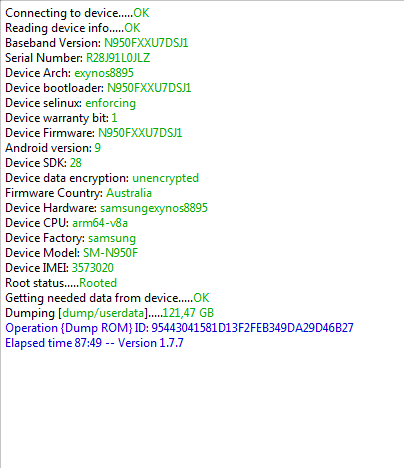
Task: Click the Device IMEI 3573020 number
Action: point(93,268)
